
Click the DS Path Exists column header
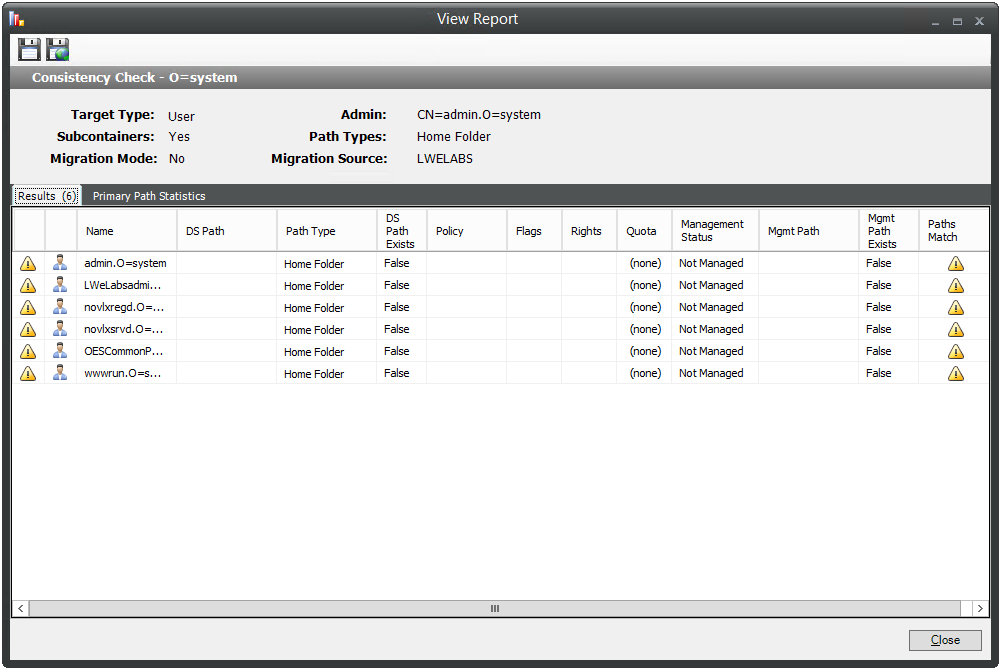pyautogui.click(x=402, y=231)
